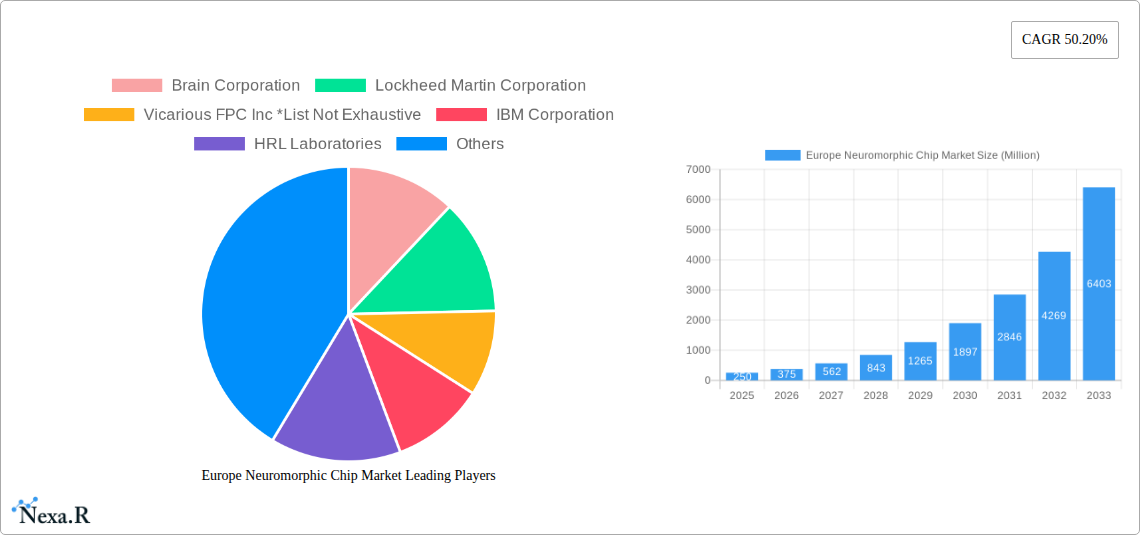Click the pie chart title Leading Players

[348, 475]
